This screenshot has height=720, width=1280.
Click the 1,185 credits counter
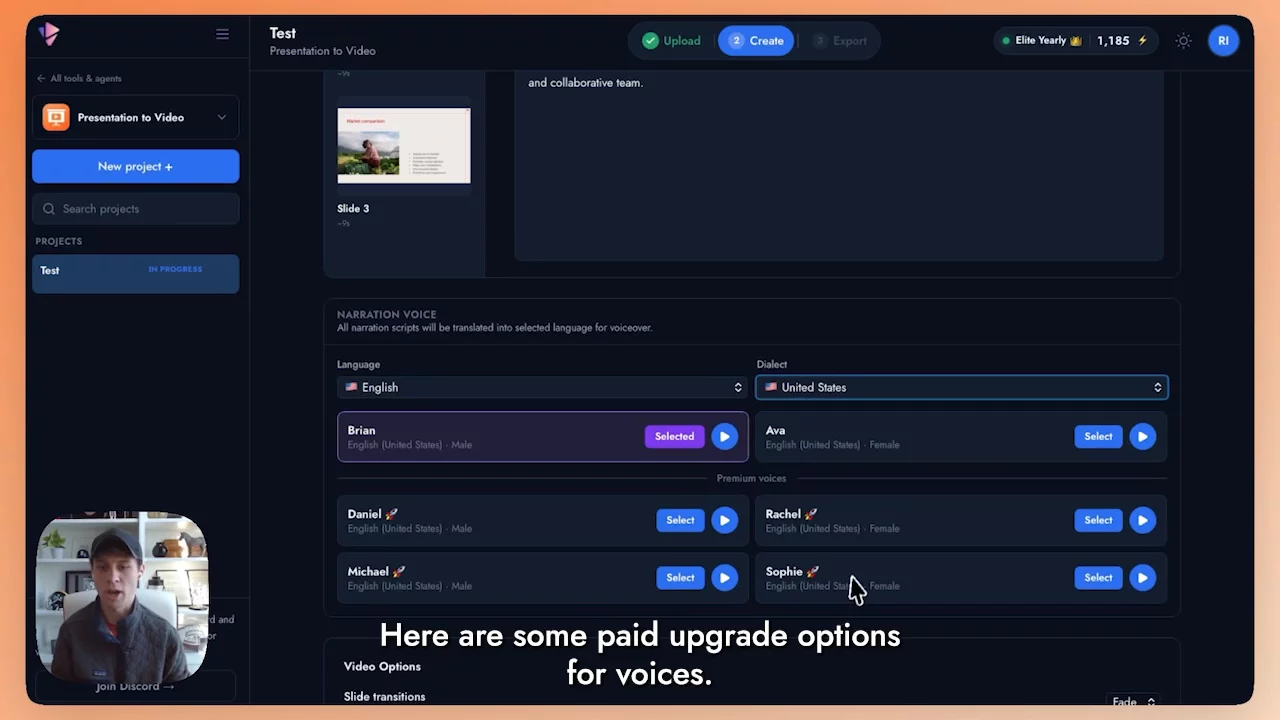(x=1113, y=41)
